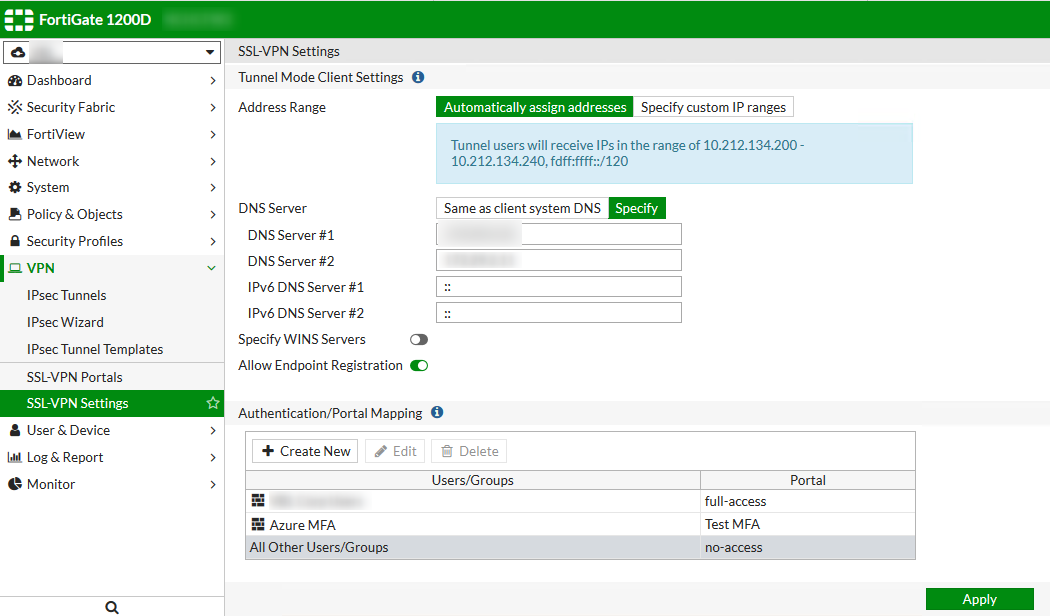The width and height of the screenshot is (1050, 616).
Task: Open the sidebar search magnifier
Action: pos(112,607)
